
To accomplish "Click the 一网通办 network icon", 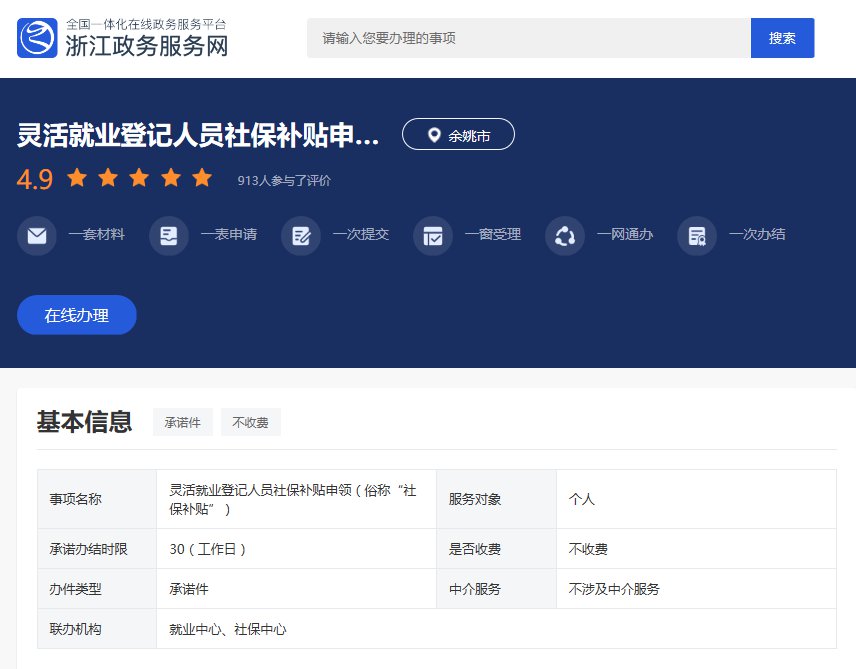I will [x=565, y=236].
